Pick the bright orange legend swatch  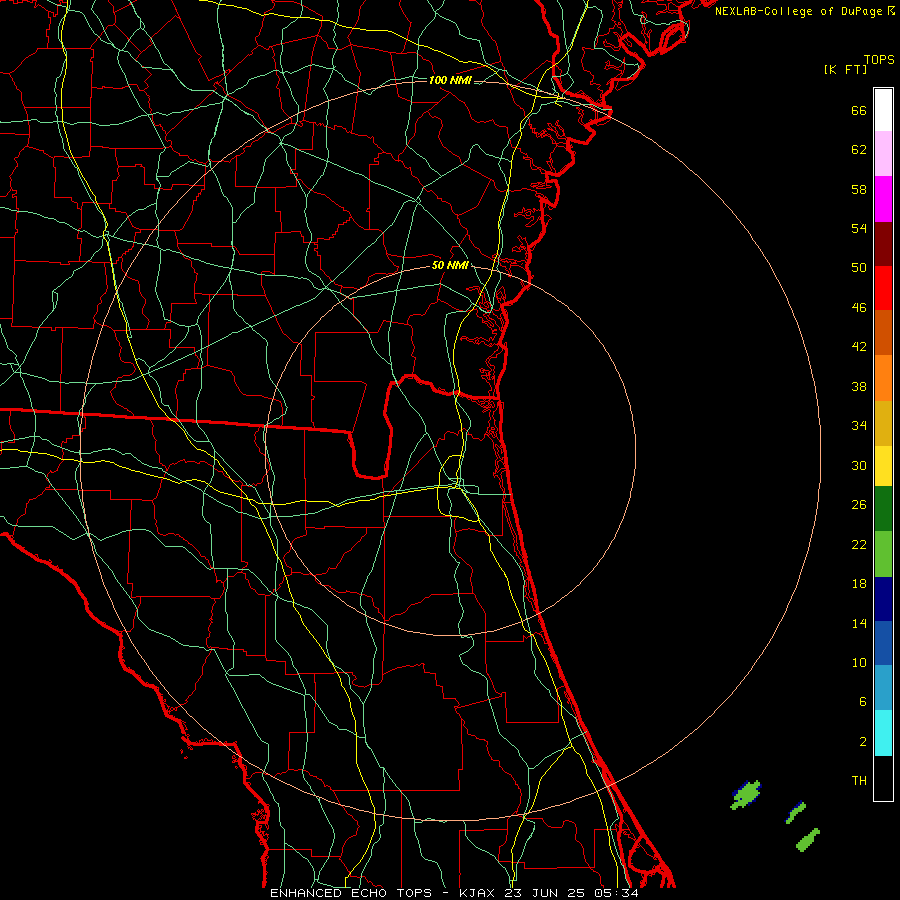coord(883,378)
